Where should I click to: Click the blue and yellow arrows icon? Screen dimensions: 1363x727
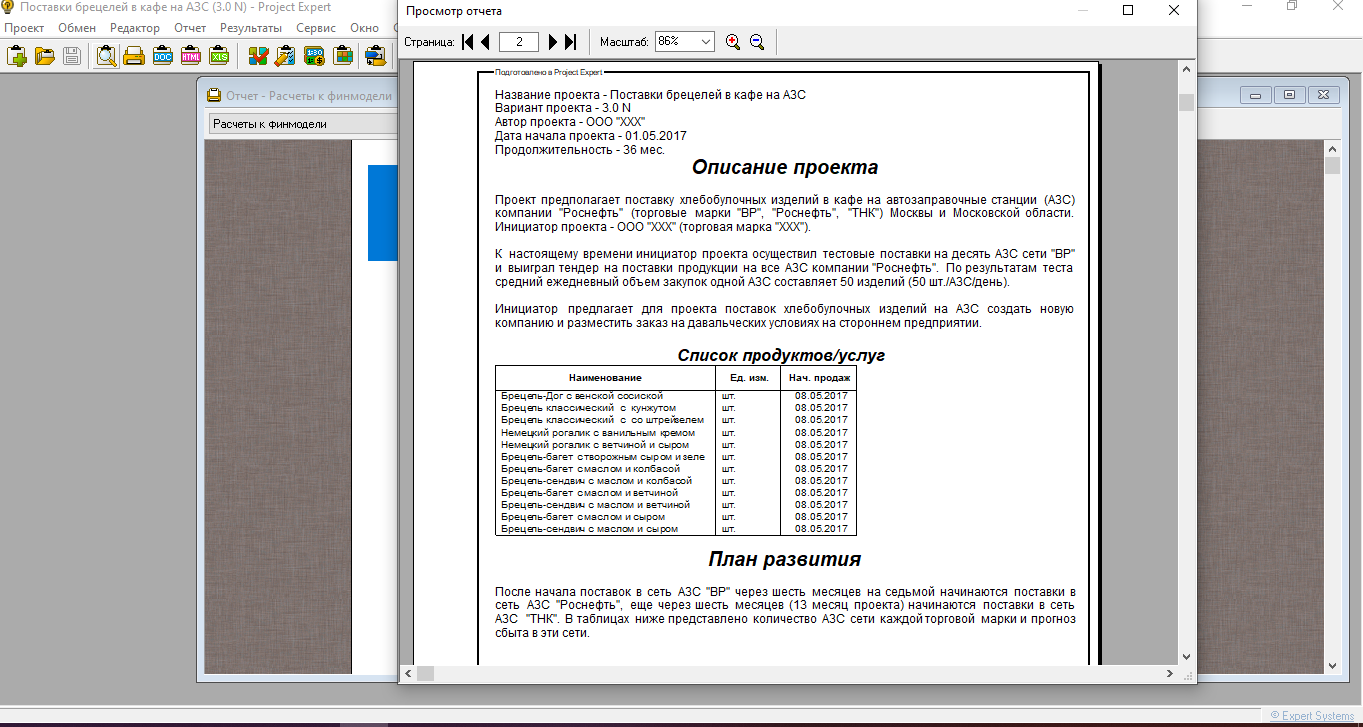click(x=376, y=56)
